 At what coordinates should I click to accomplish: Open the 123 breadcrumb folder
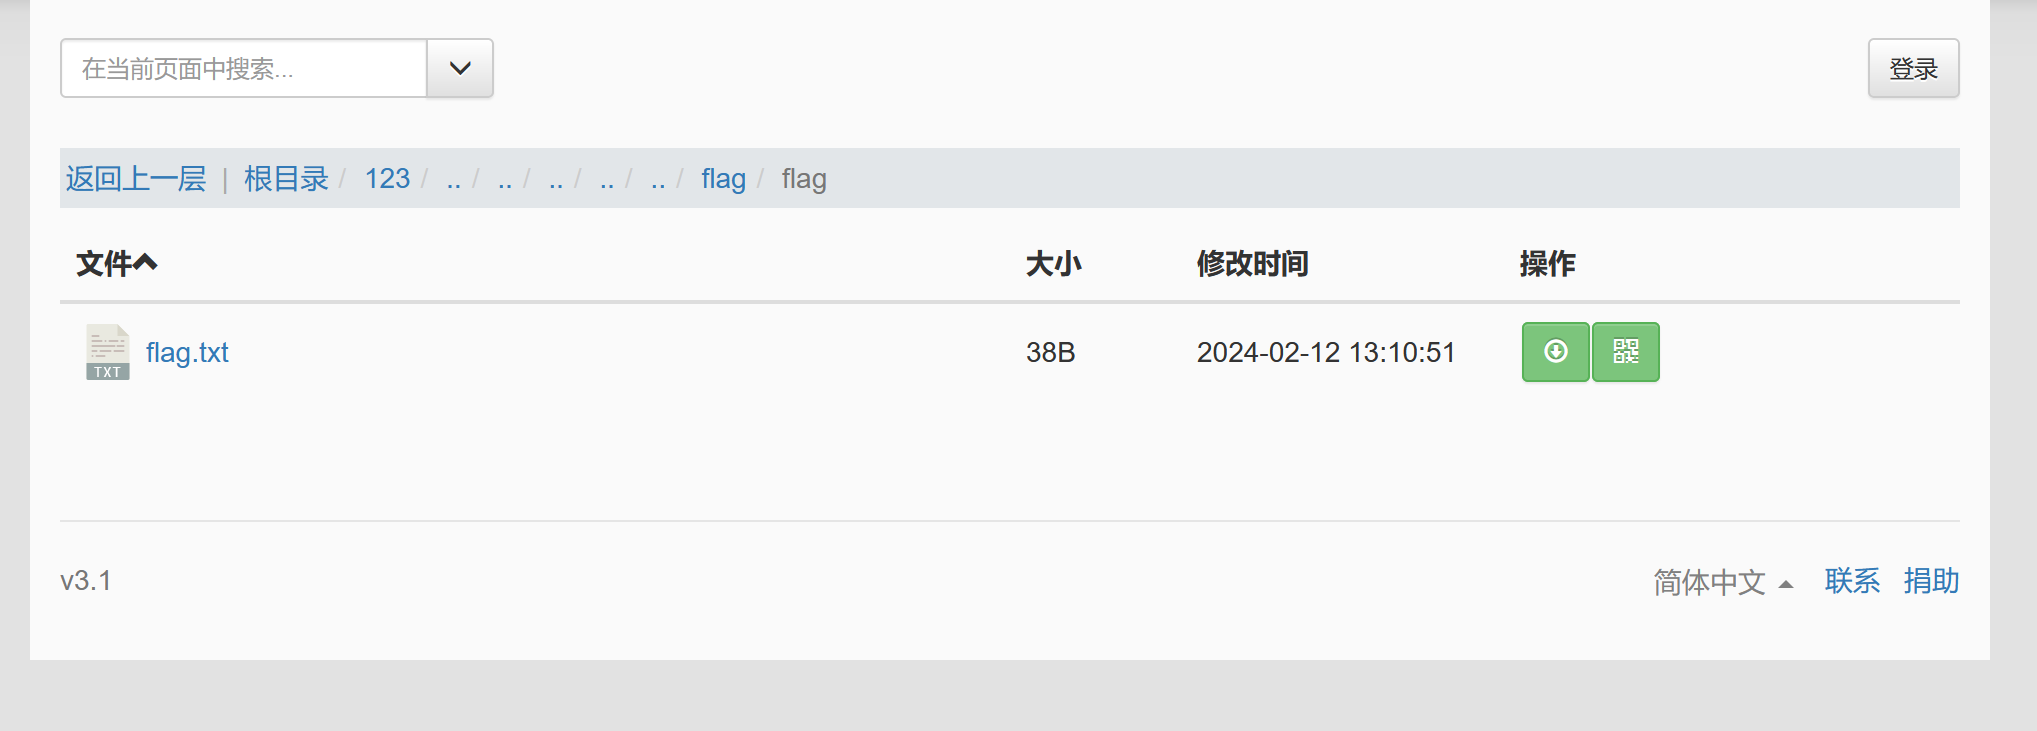coord(387,179)
